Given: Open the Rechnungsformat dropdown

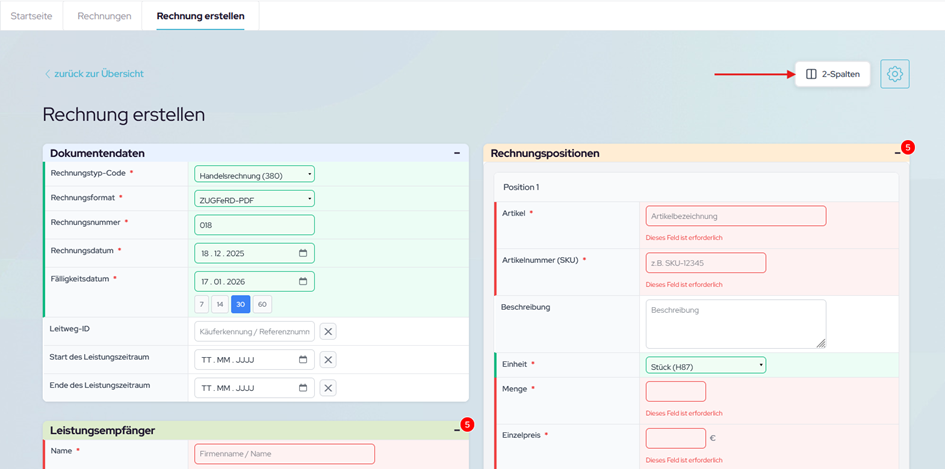Looking at the screenshot, I should point(254,198).
